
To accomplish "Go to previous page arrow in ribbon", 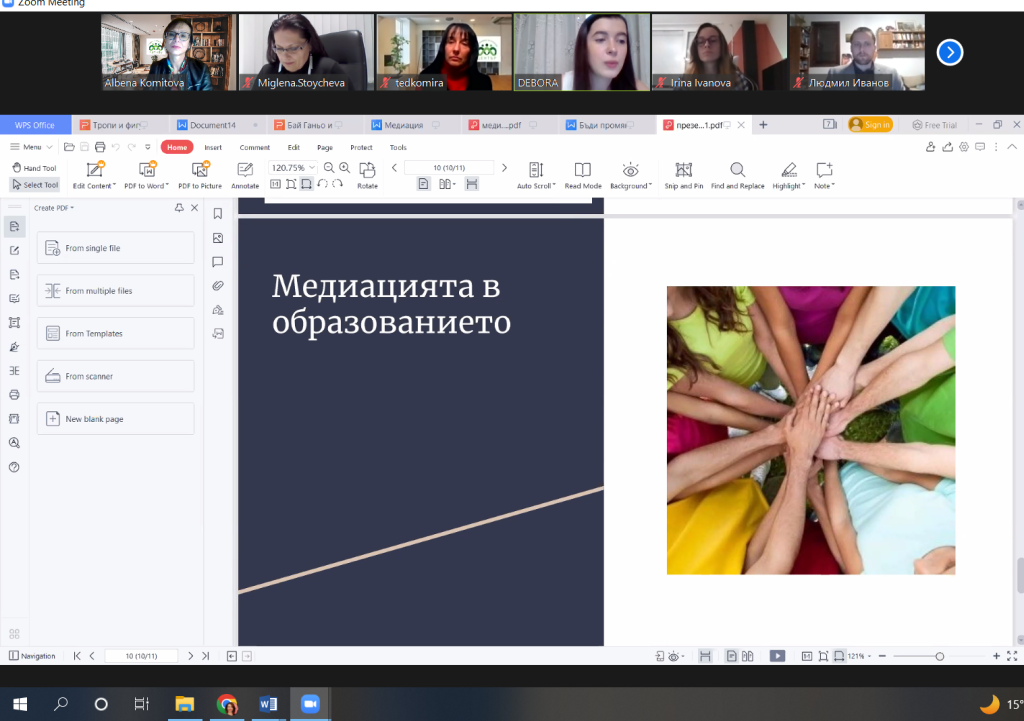I will coord(394,168).
